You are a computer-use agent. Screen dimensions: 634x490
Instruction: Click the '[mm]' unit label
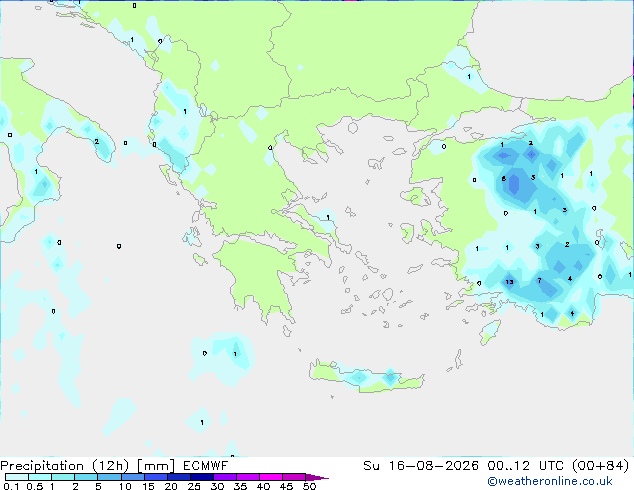[x=156, y=466]
